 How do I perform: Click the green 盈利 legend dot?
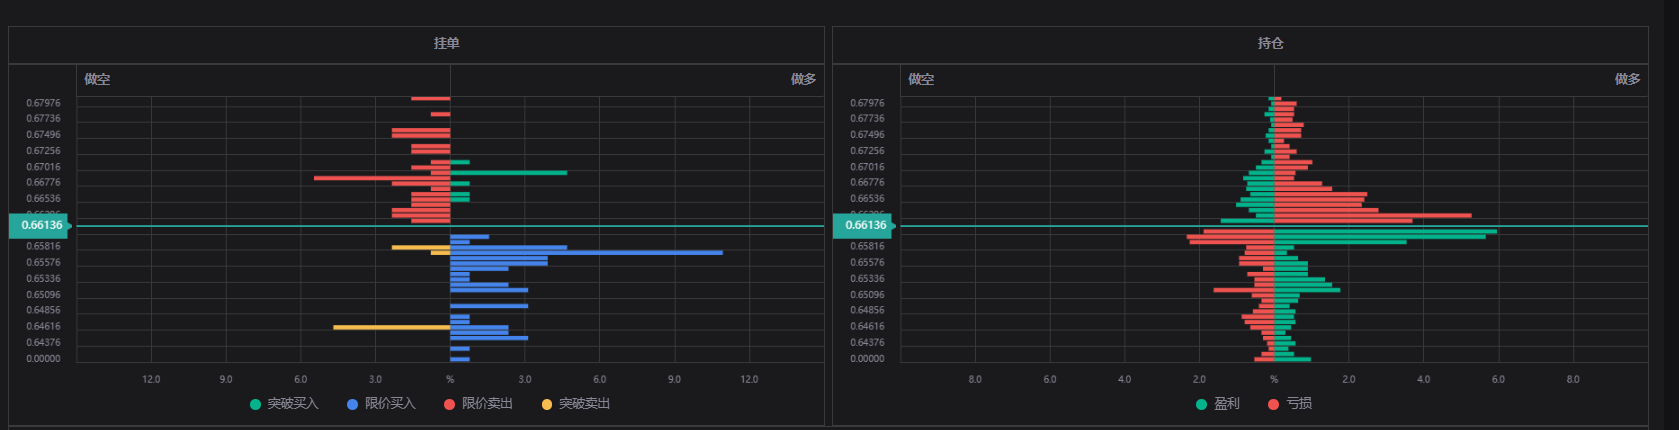1201,404
